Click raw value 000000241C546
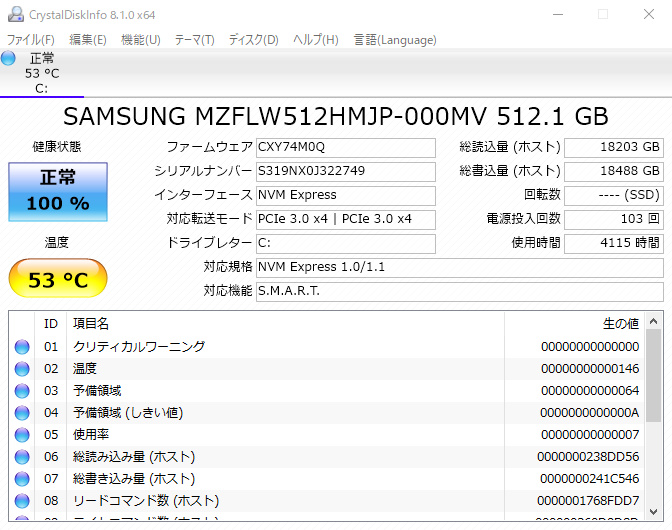Screen dimensions: 672x530 (x=590, y=479)
